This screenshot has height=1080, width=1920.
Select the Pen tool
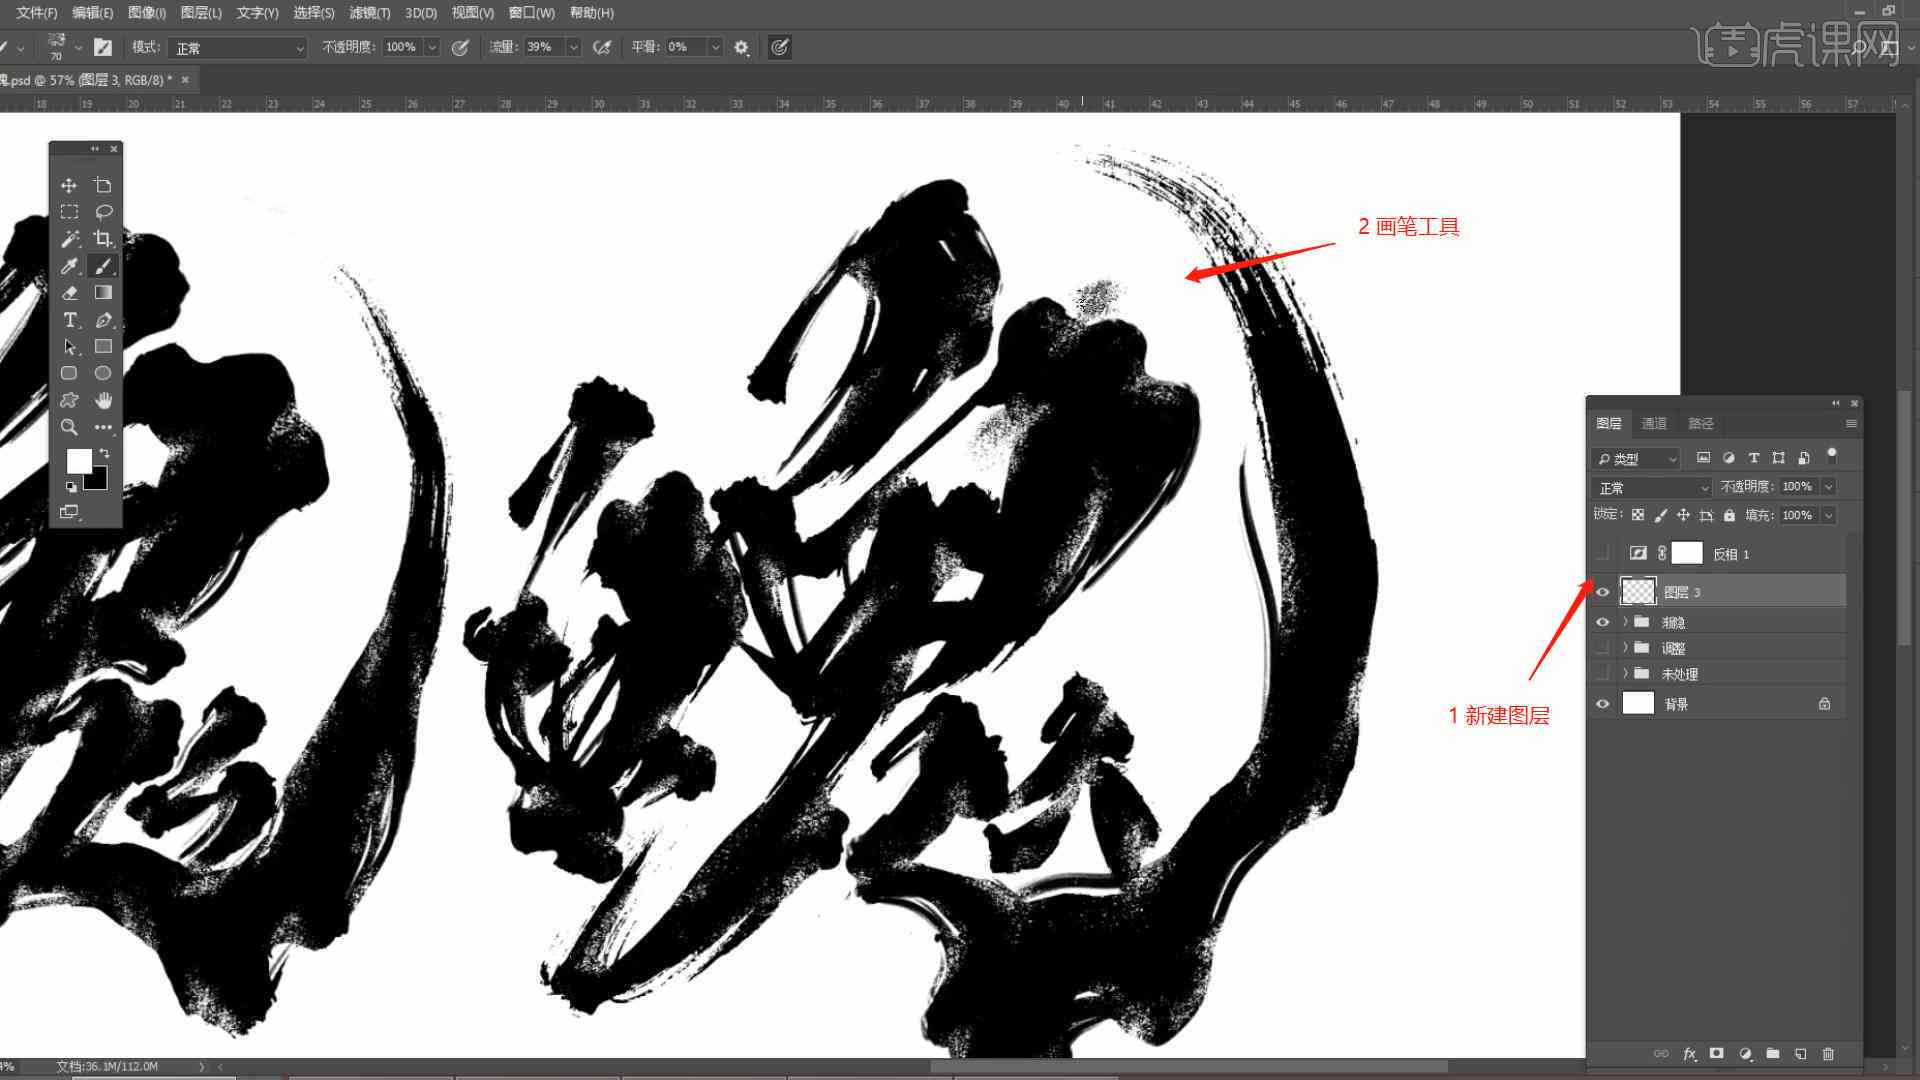tap(103, 320)
